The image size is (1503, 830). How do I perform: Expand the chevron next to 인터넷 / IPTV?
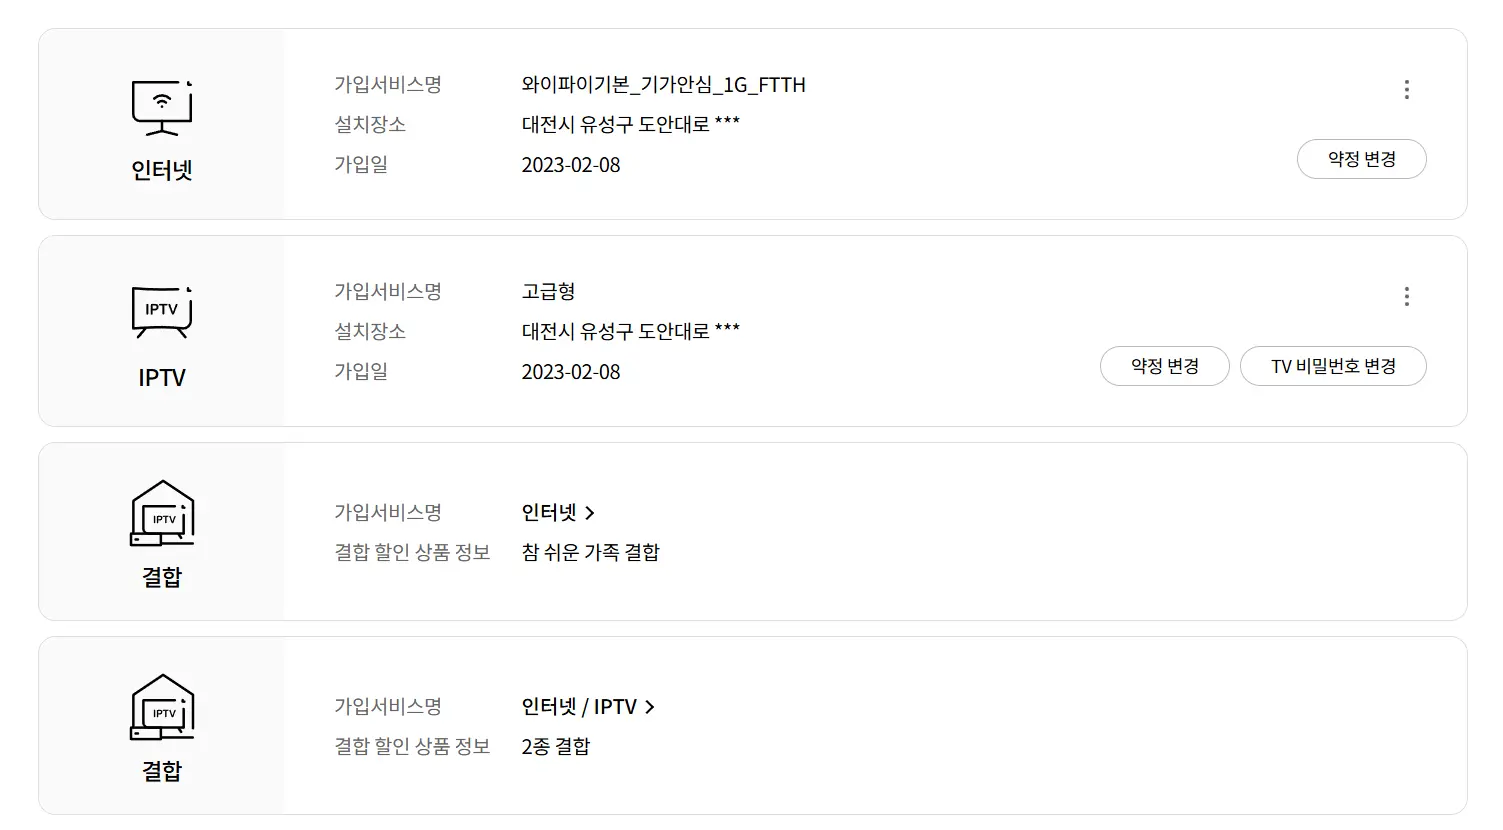coord(650,707)
